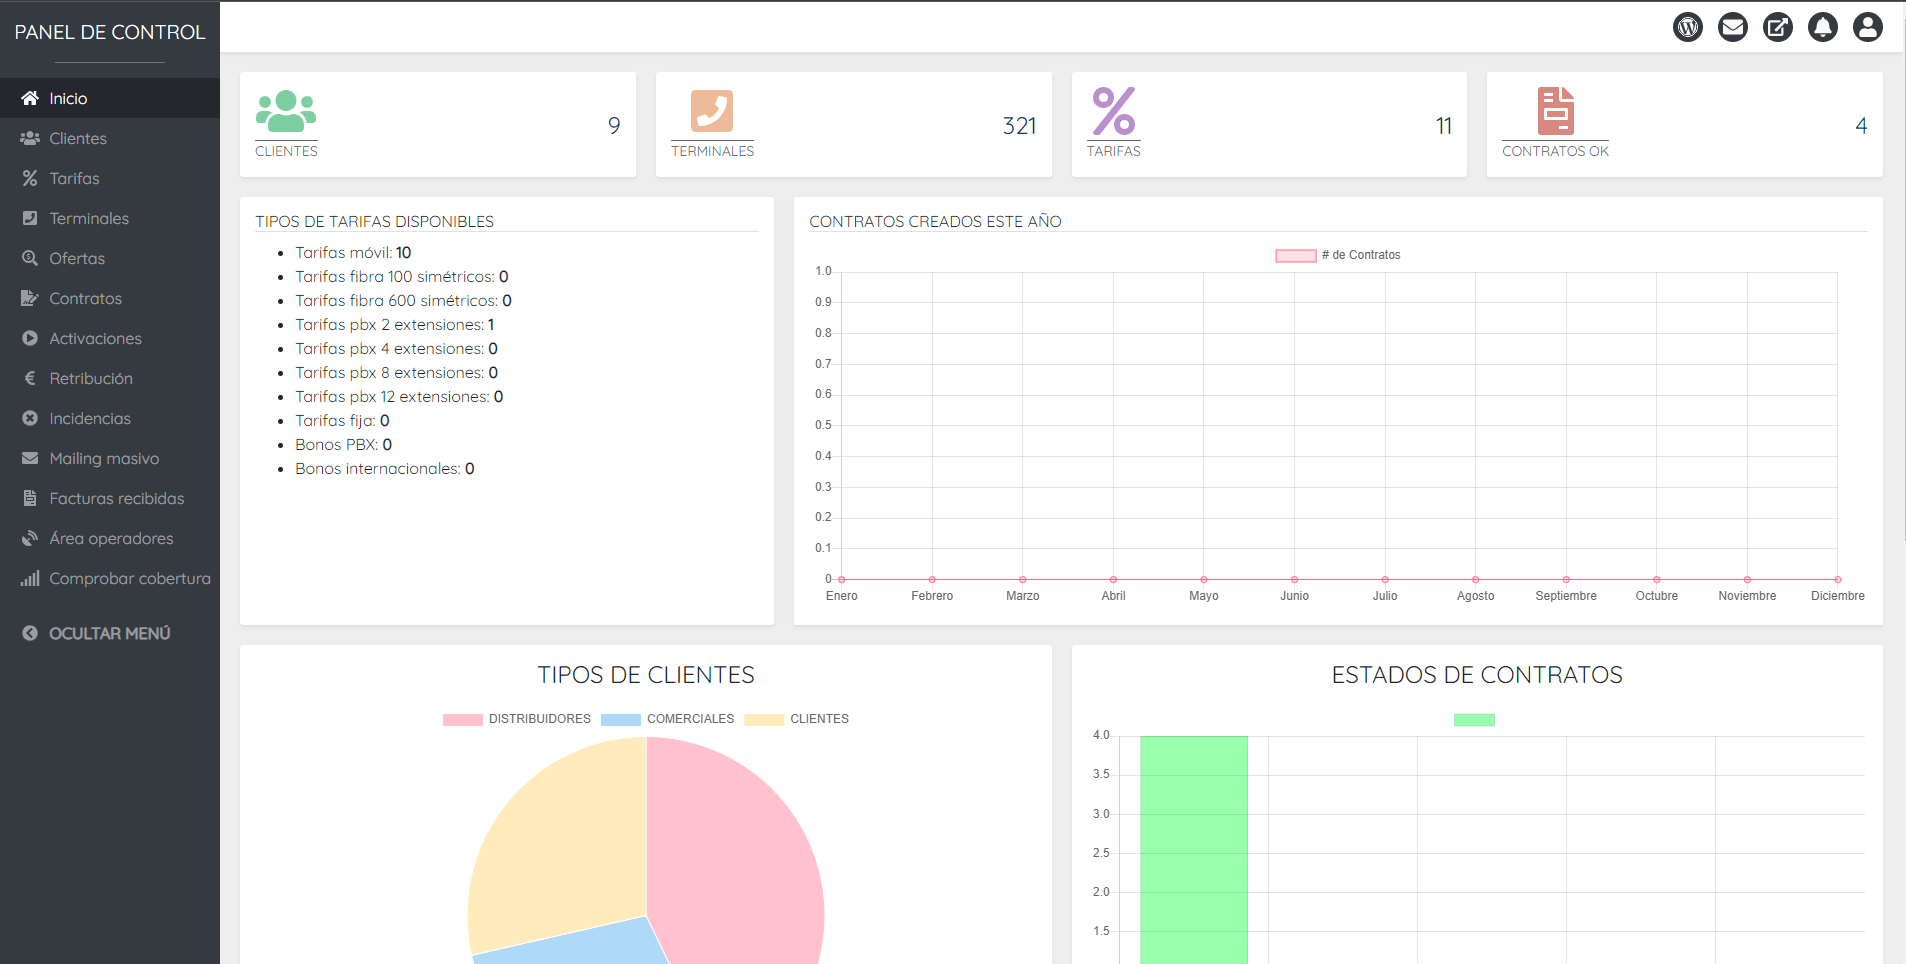Viewport: 1906px width, 964px height.
Task: Click the purple Tarifas percent icon
Action: click(1113, 111)
